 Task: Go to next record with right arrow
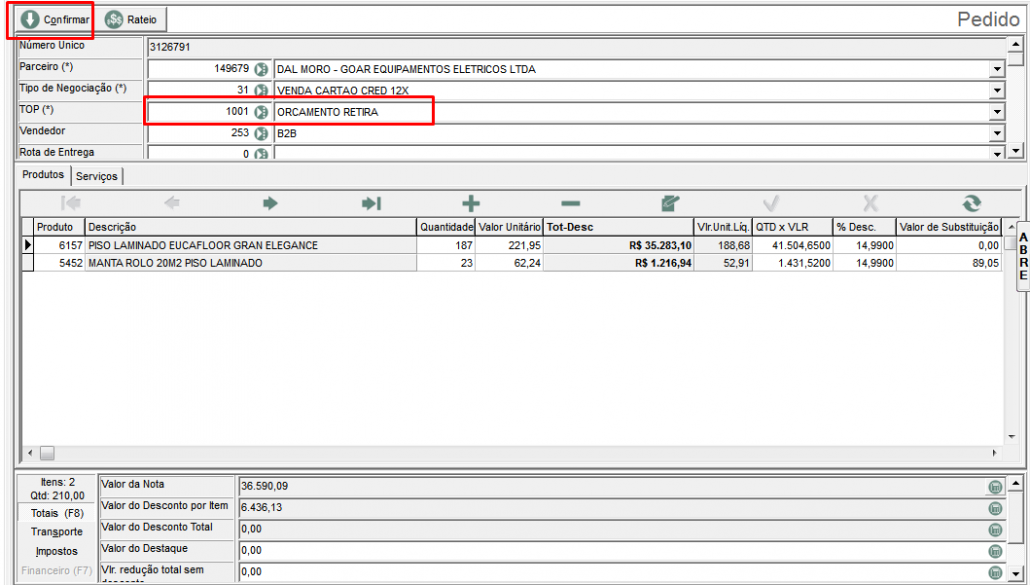pyautogui.click(x=270, y=203)
